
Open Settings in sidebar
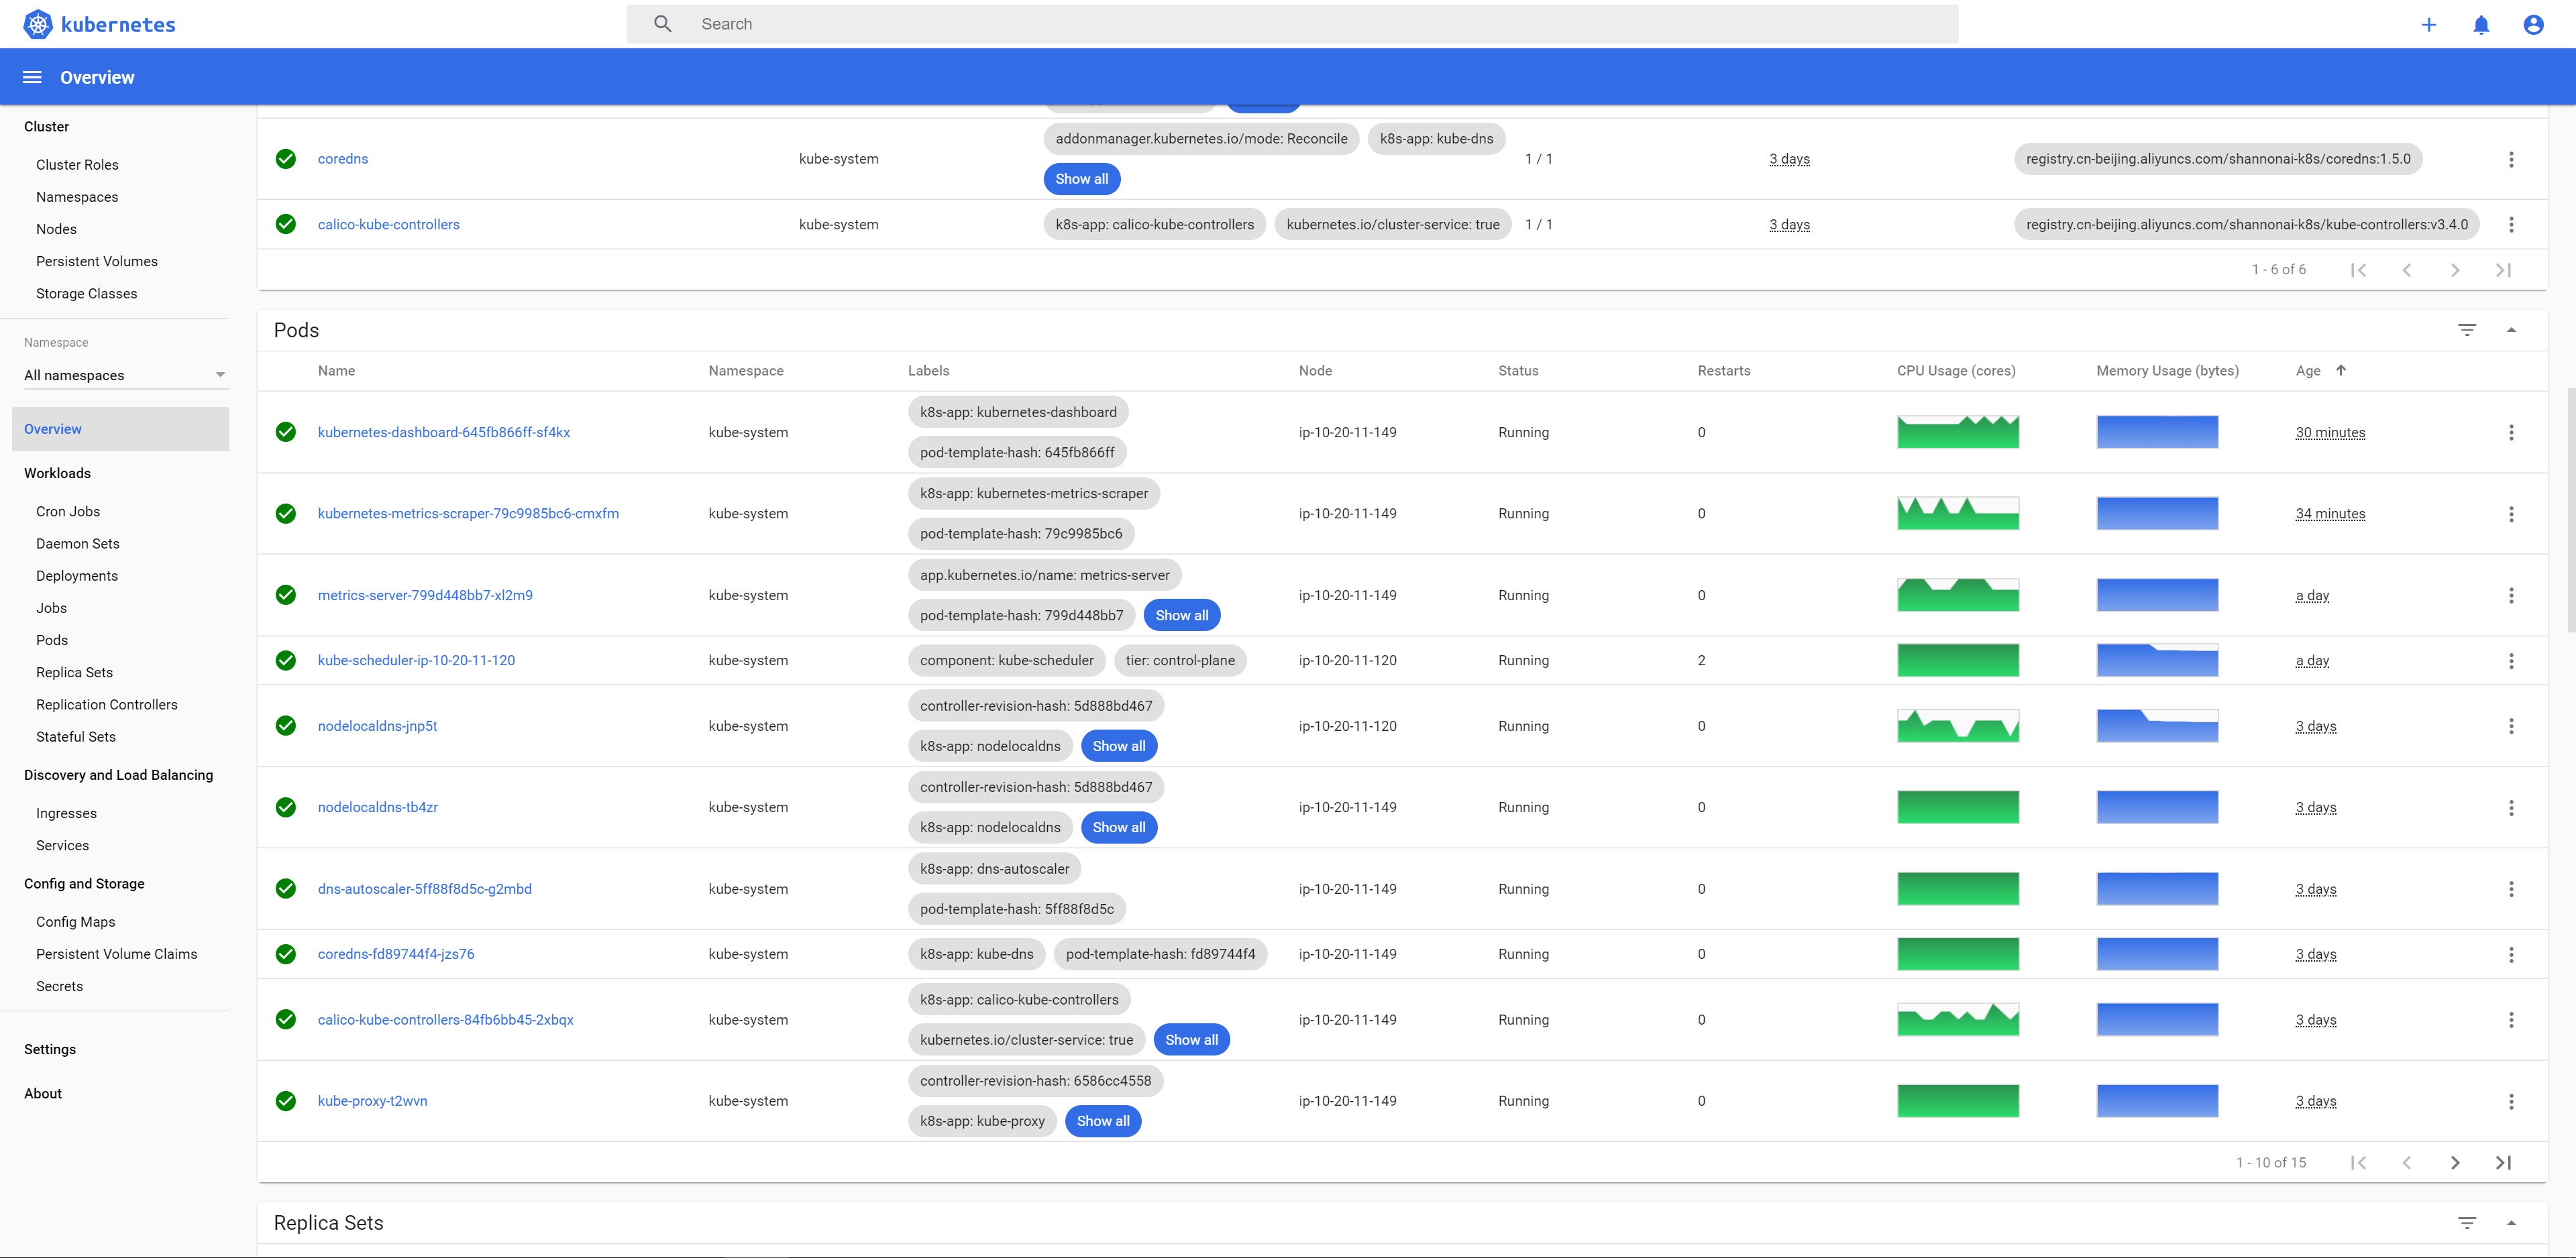(x=50, y=1049)
